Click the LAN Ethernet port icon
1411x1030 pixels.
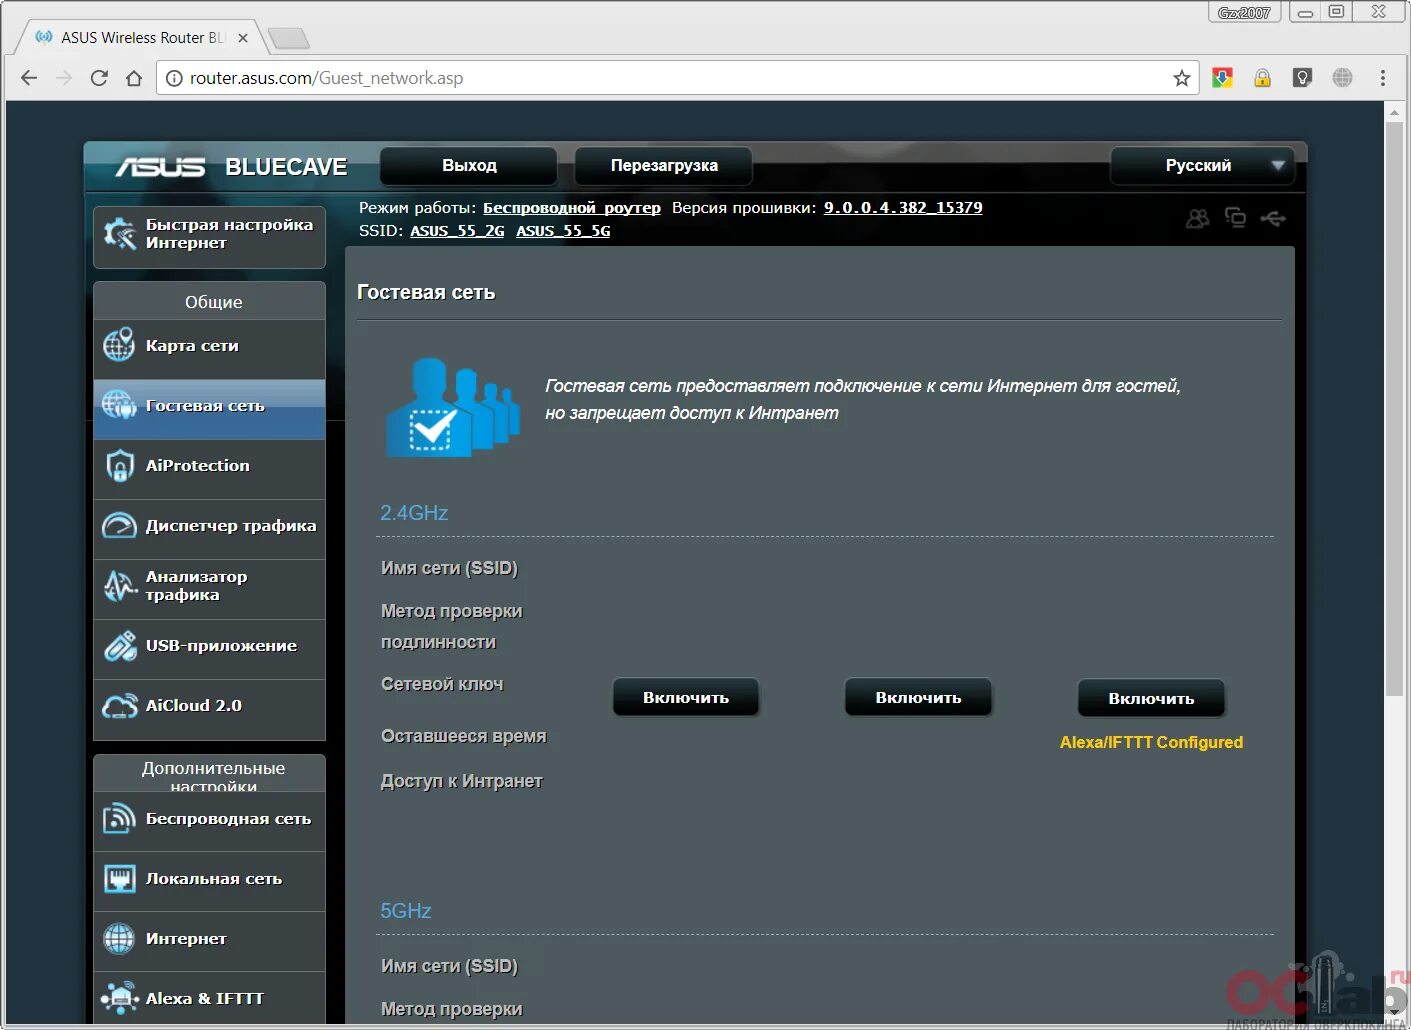pyautogui.click(x=120, y=879)
